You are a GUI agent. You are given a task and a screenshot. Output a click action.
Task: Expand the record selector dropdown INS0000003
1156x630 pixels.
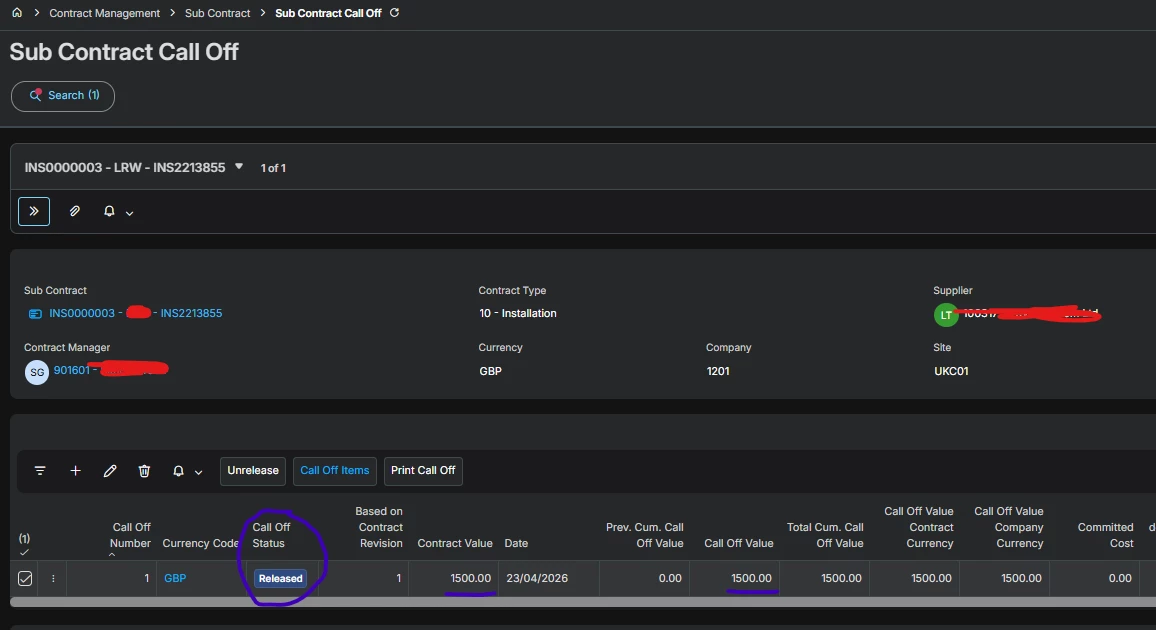(x=239, y=167)
